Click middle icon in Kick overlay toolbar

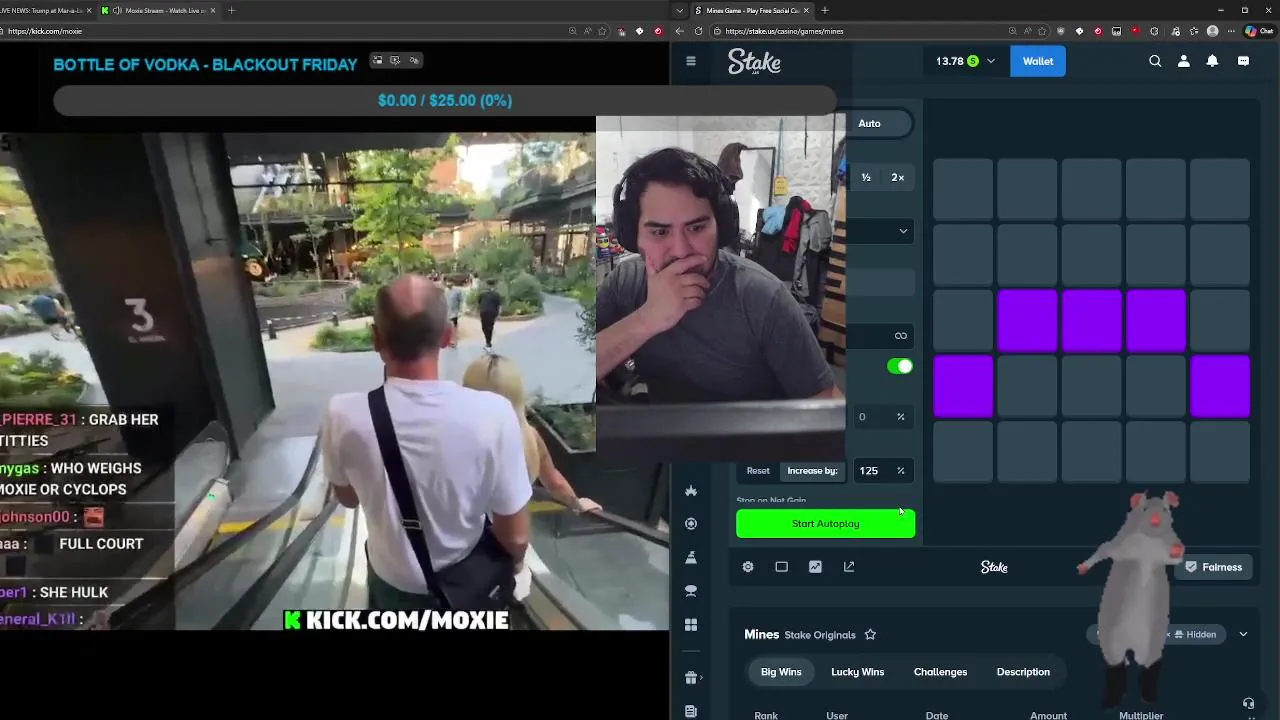click(395, 60)
